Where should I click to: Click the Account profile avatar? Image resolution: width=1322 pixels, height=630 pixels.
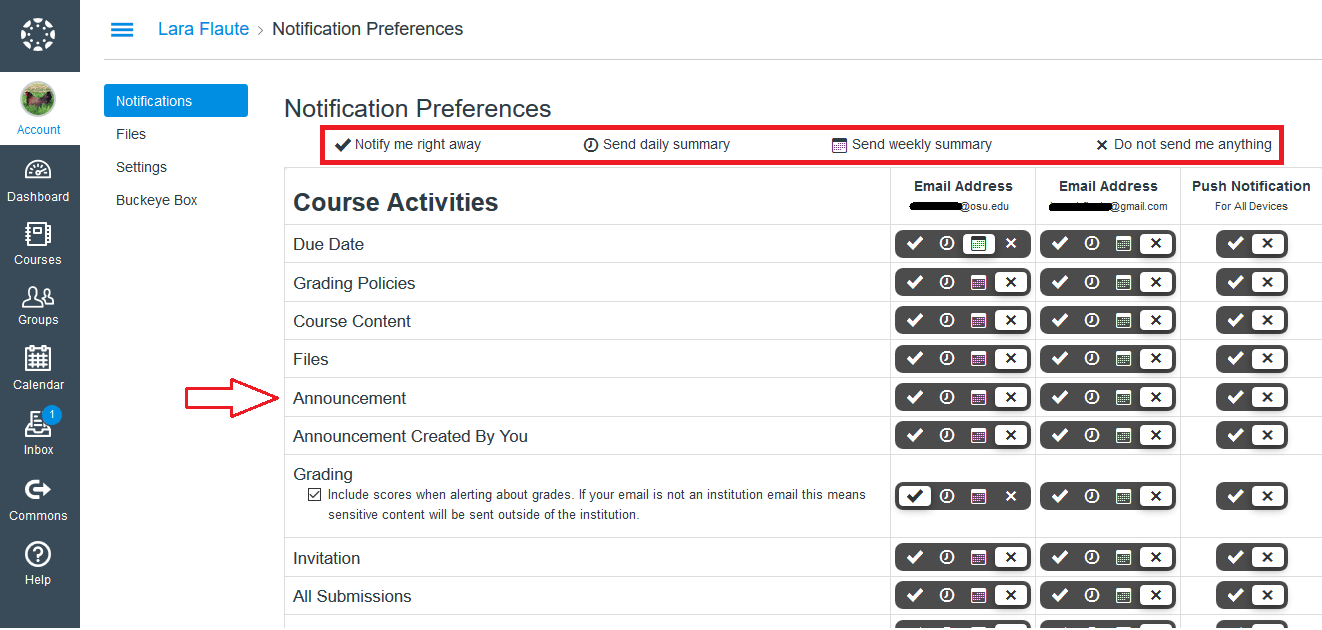pyautogui.click(x=38, y=101)
